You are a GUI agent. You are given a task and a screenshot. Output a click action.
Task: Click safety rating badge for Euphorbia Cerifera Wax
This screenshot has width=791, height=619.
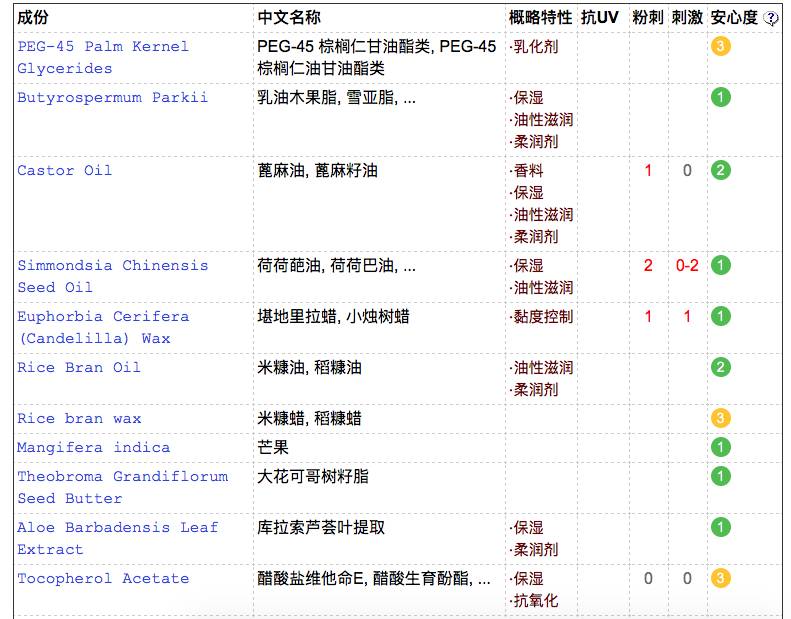721,316
